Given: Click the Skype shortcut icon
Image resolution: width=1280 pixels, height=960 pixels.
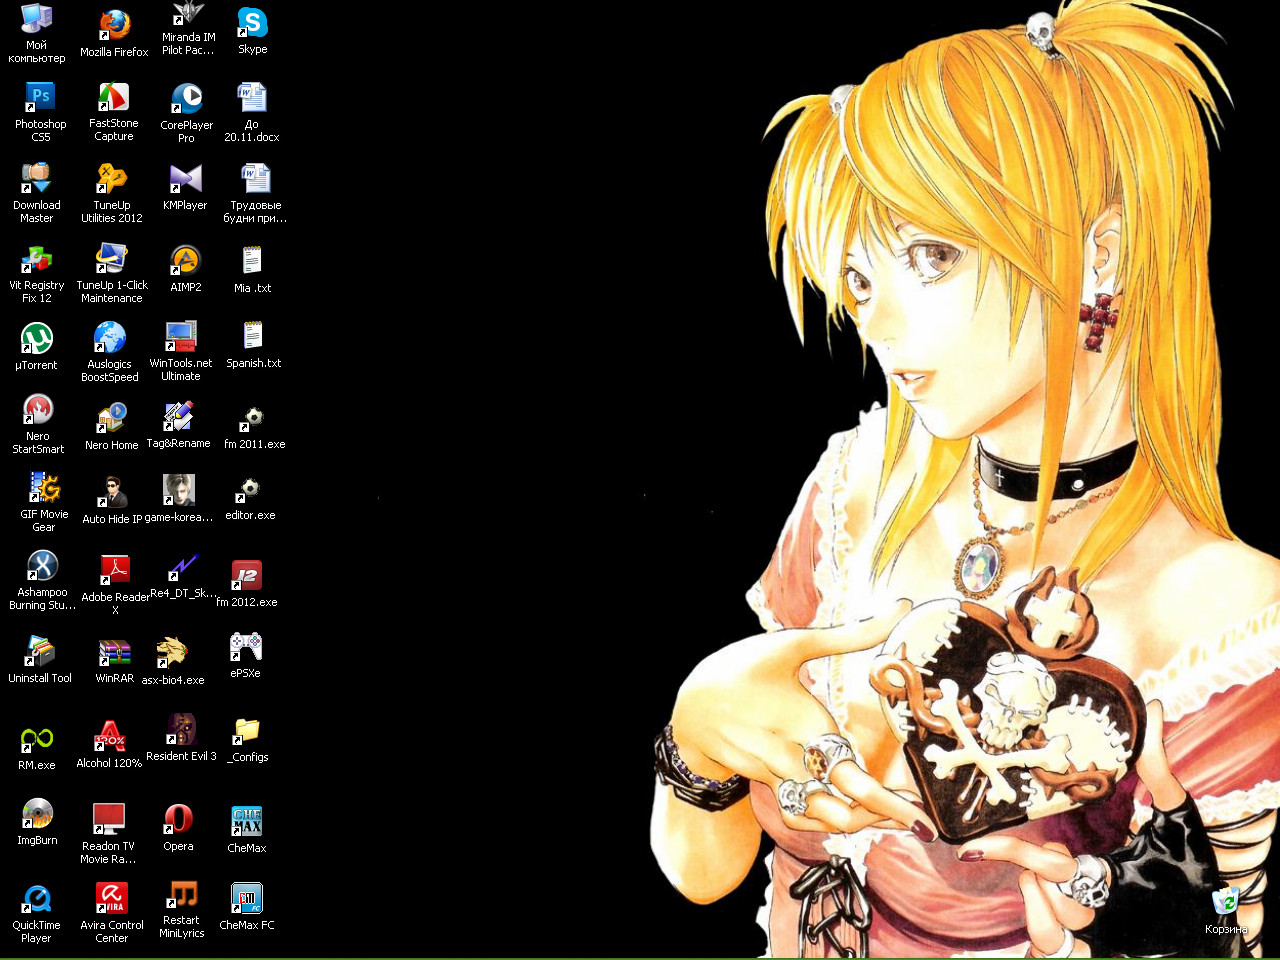Looking at the screenshot, I should click(252, 23).
